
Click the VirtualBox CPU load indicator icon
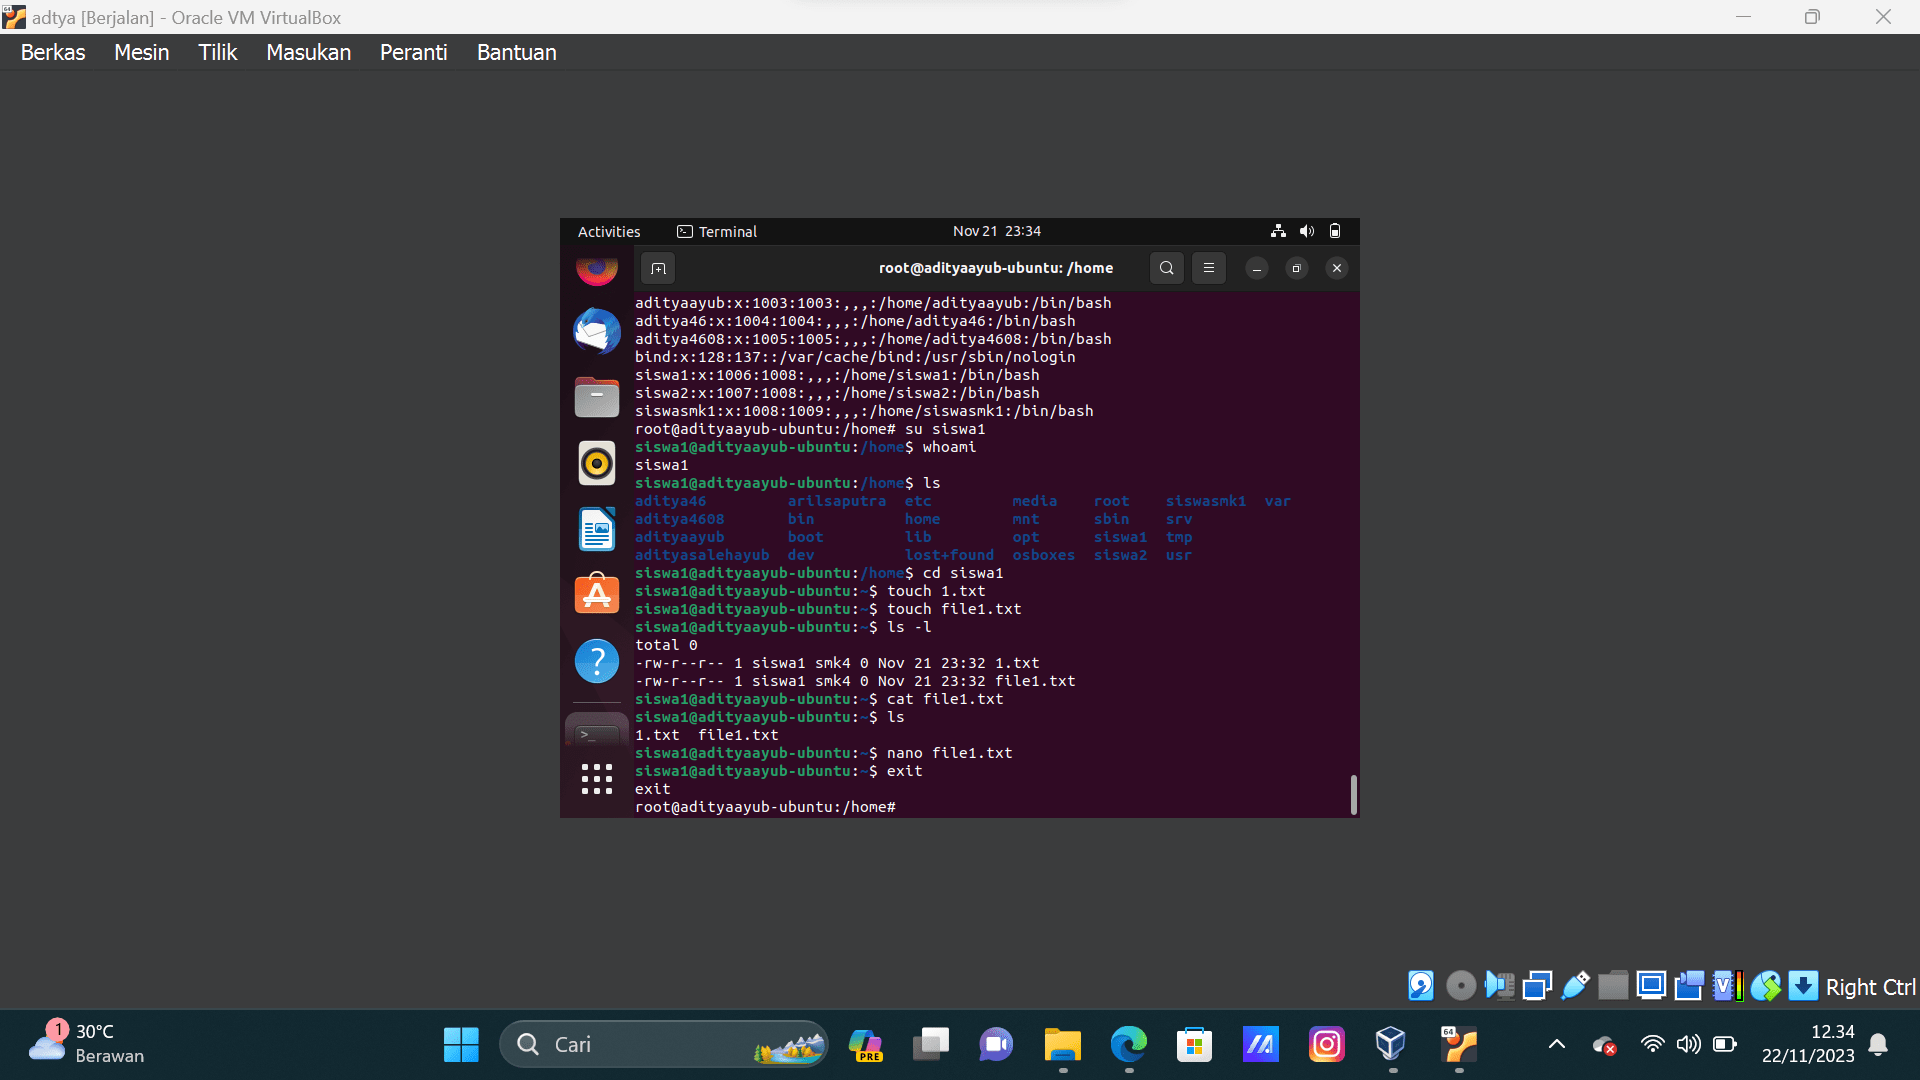[1727, 986]
